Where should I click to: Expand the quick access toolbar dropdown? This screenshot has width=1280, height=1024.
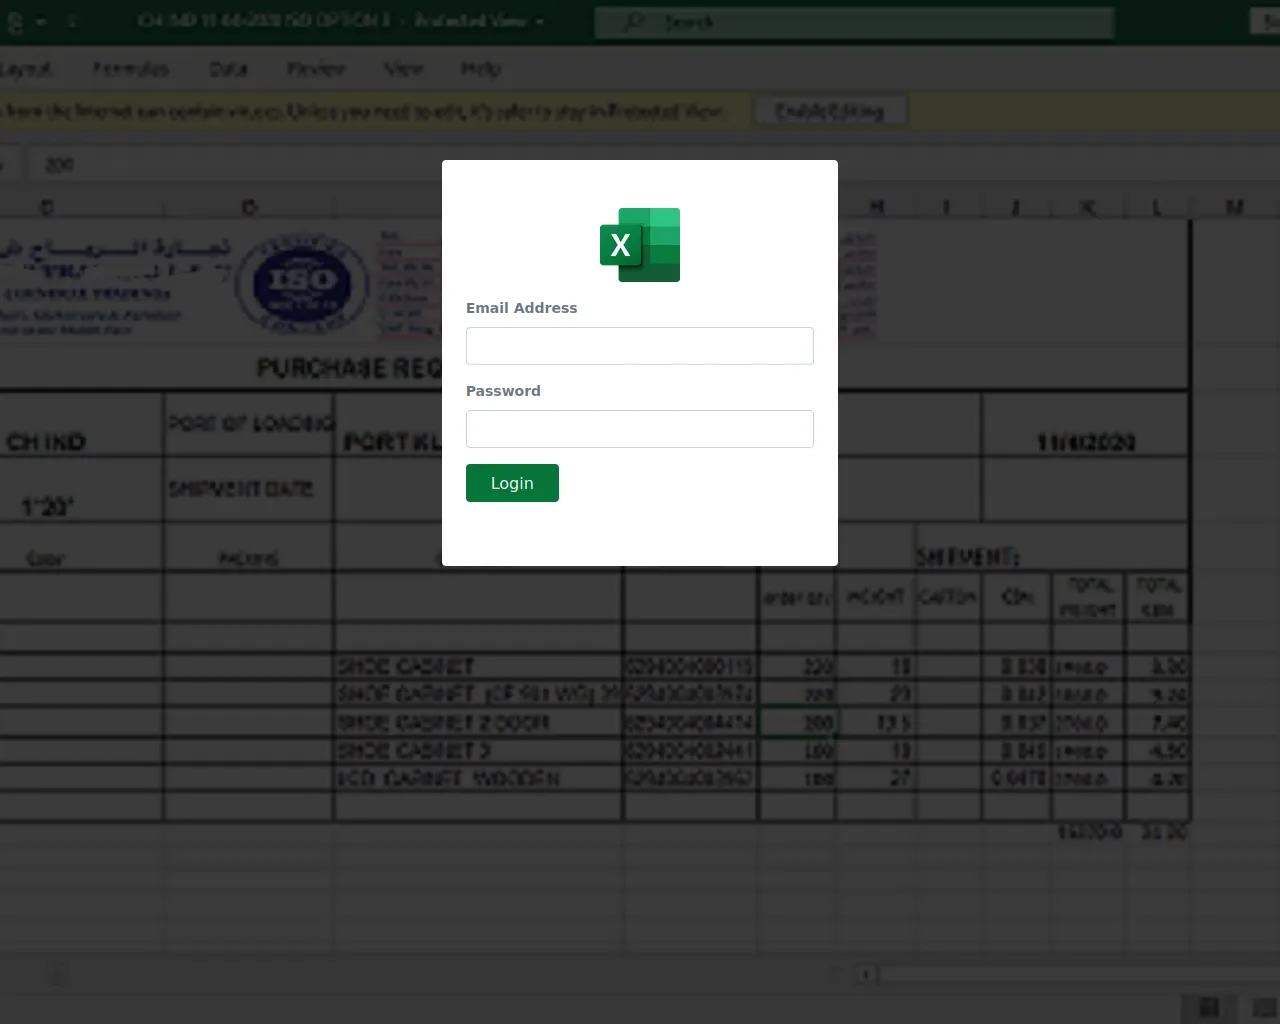[x=72, y=21]
